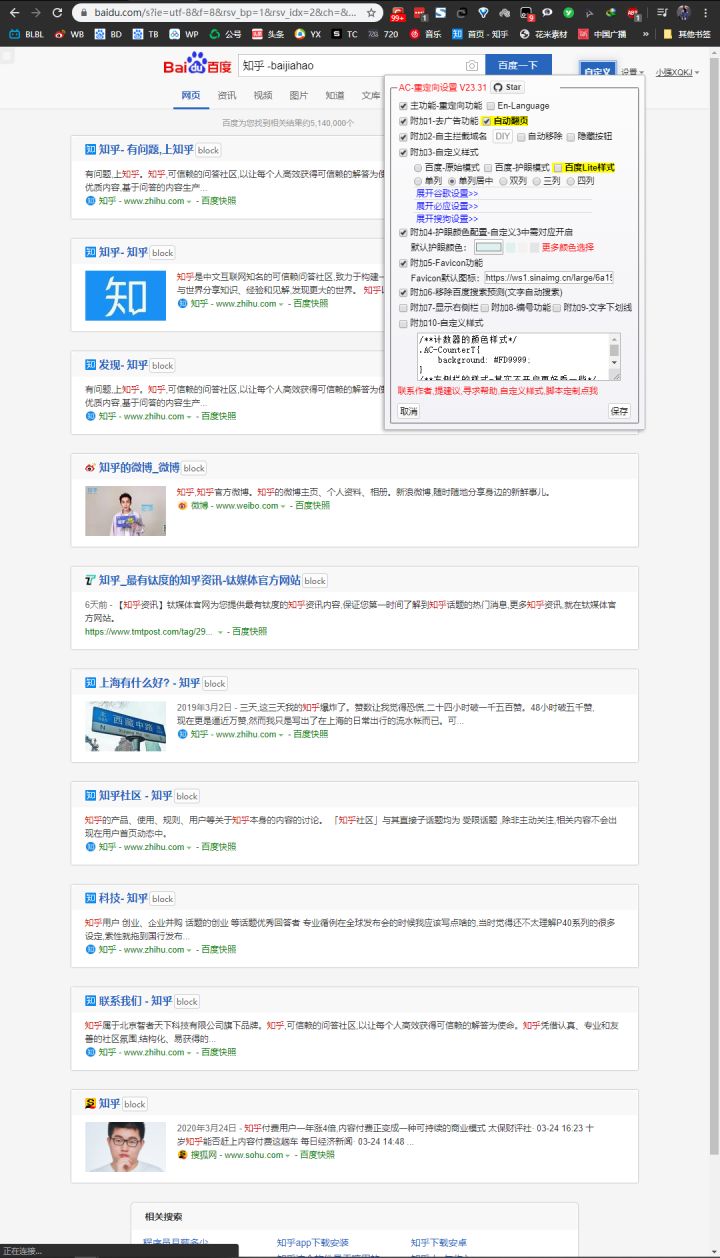720x1258 pixels.
Task: Check the 百度Lite样式 checkbox
Action: (558, 167)
